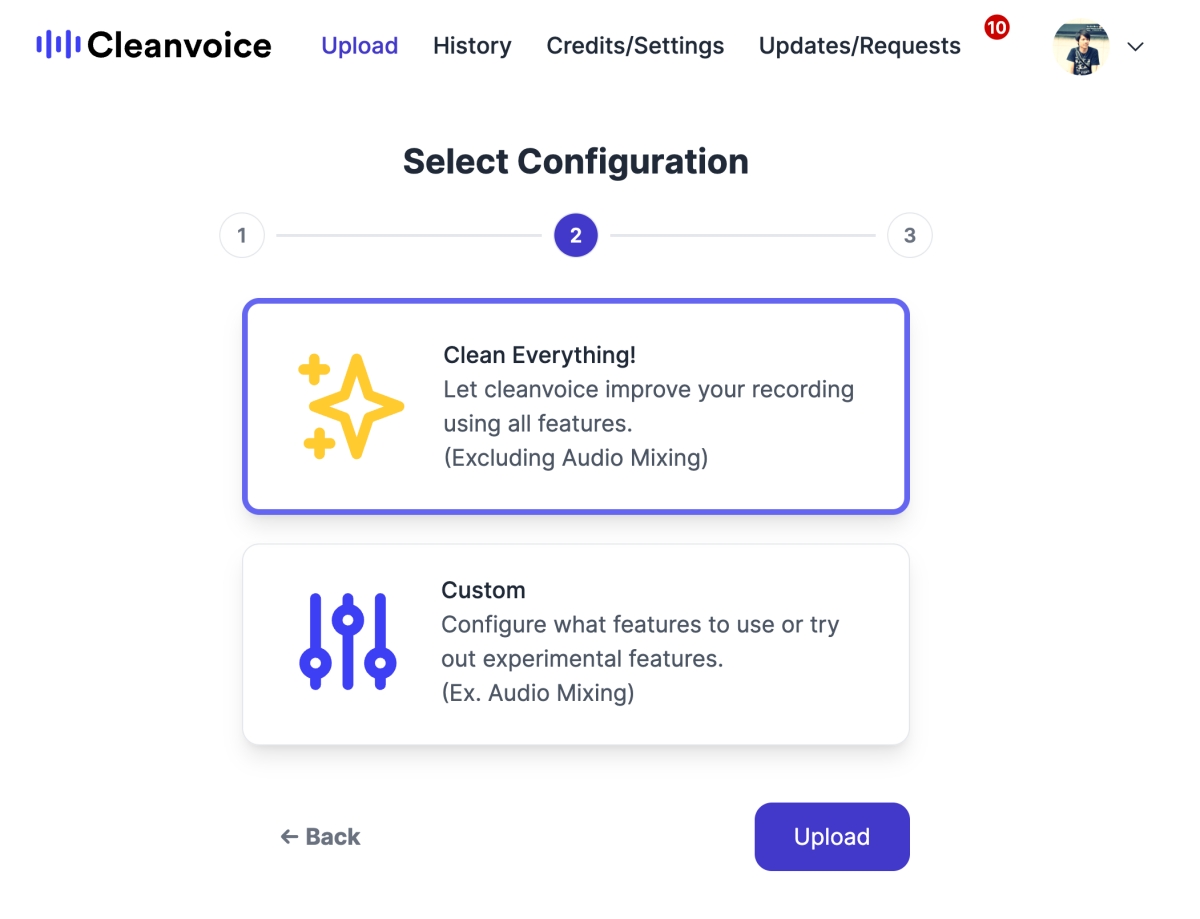The height and width of the screenshot is (919, 1200).
Task: Click the Cleanvoice brand name text
Action: tap(179, 45)
